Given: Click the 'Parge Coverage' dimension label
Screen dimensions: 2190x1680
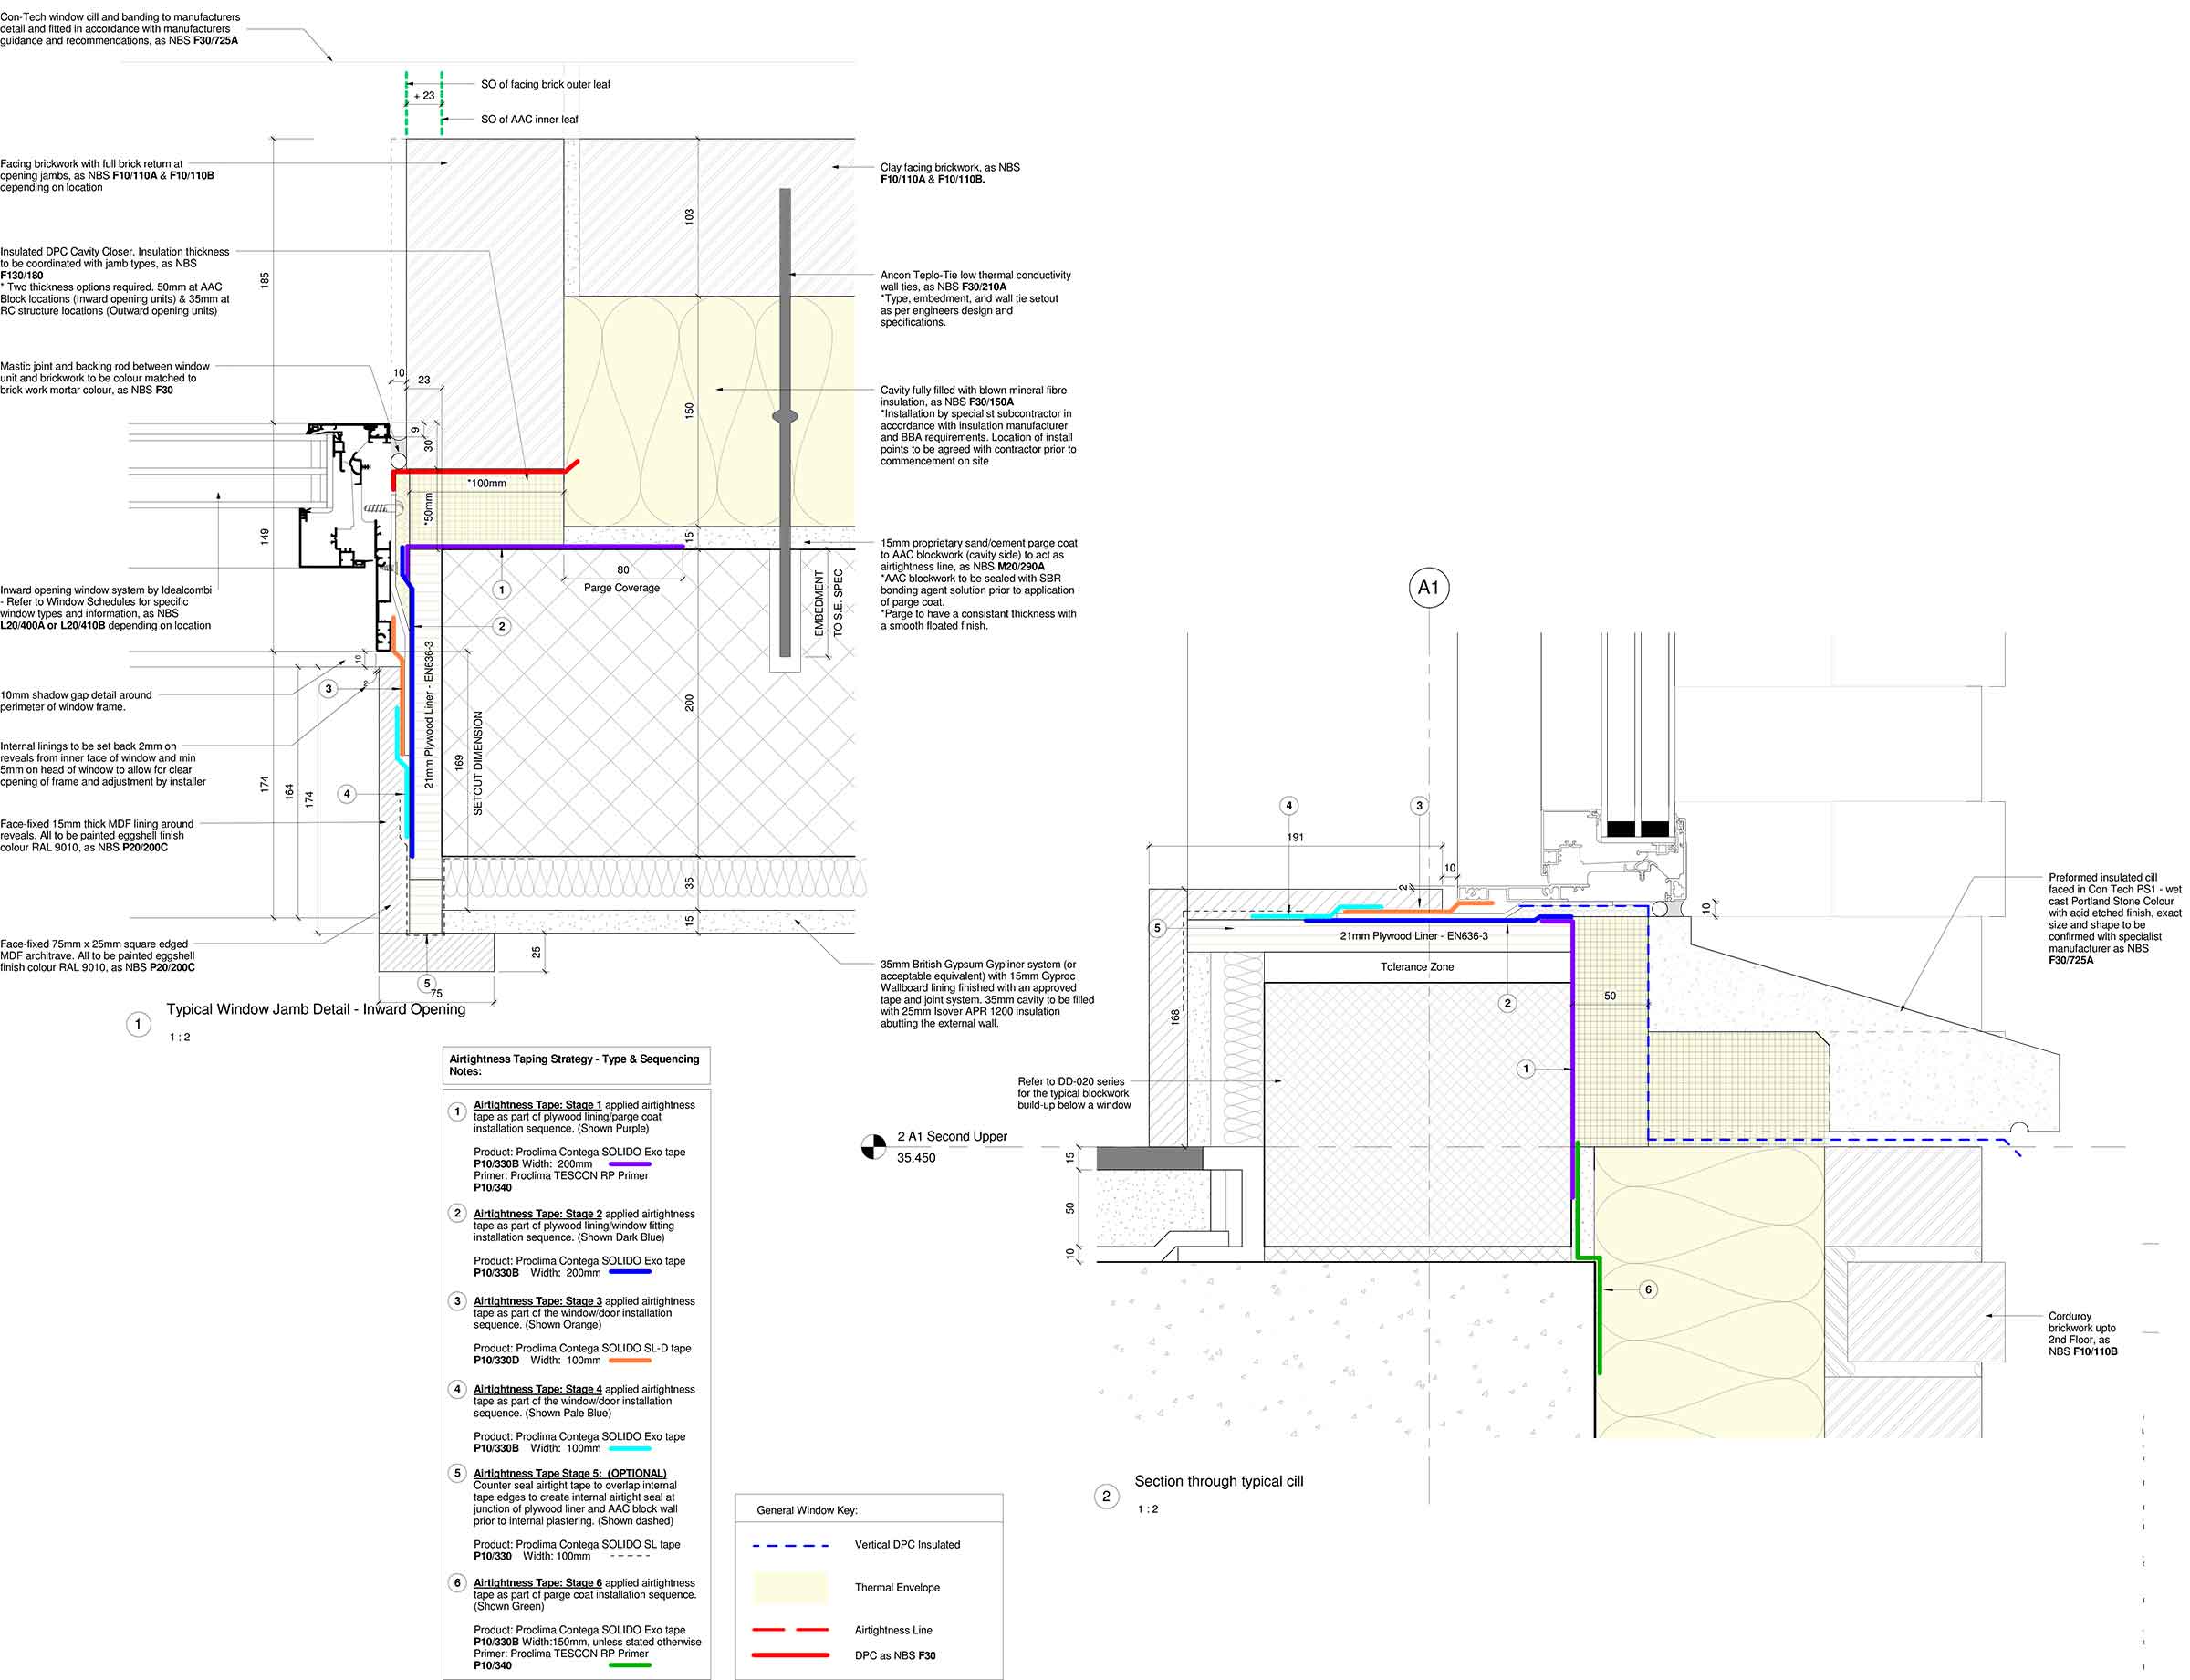Looking at the screenshot, I should coord(621,588).
